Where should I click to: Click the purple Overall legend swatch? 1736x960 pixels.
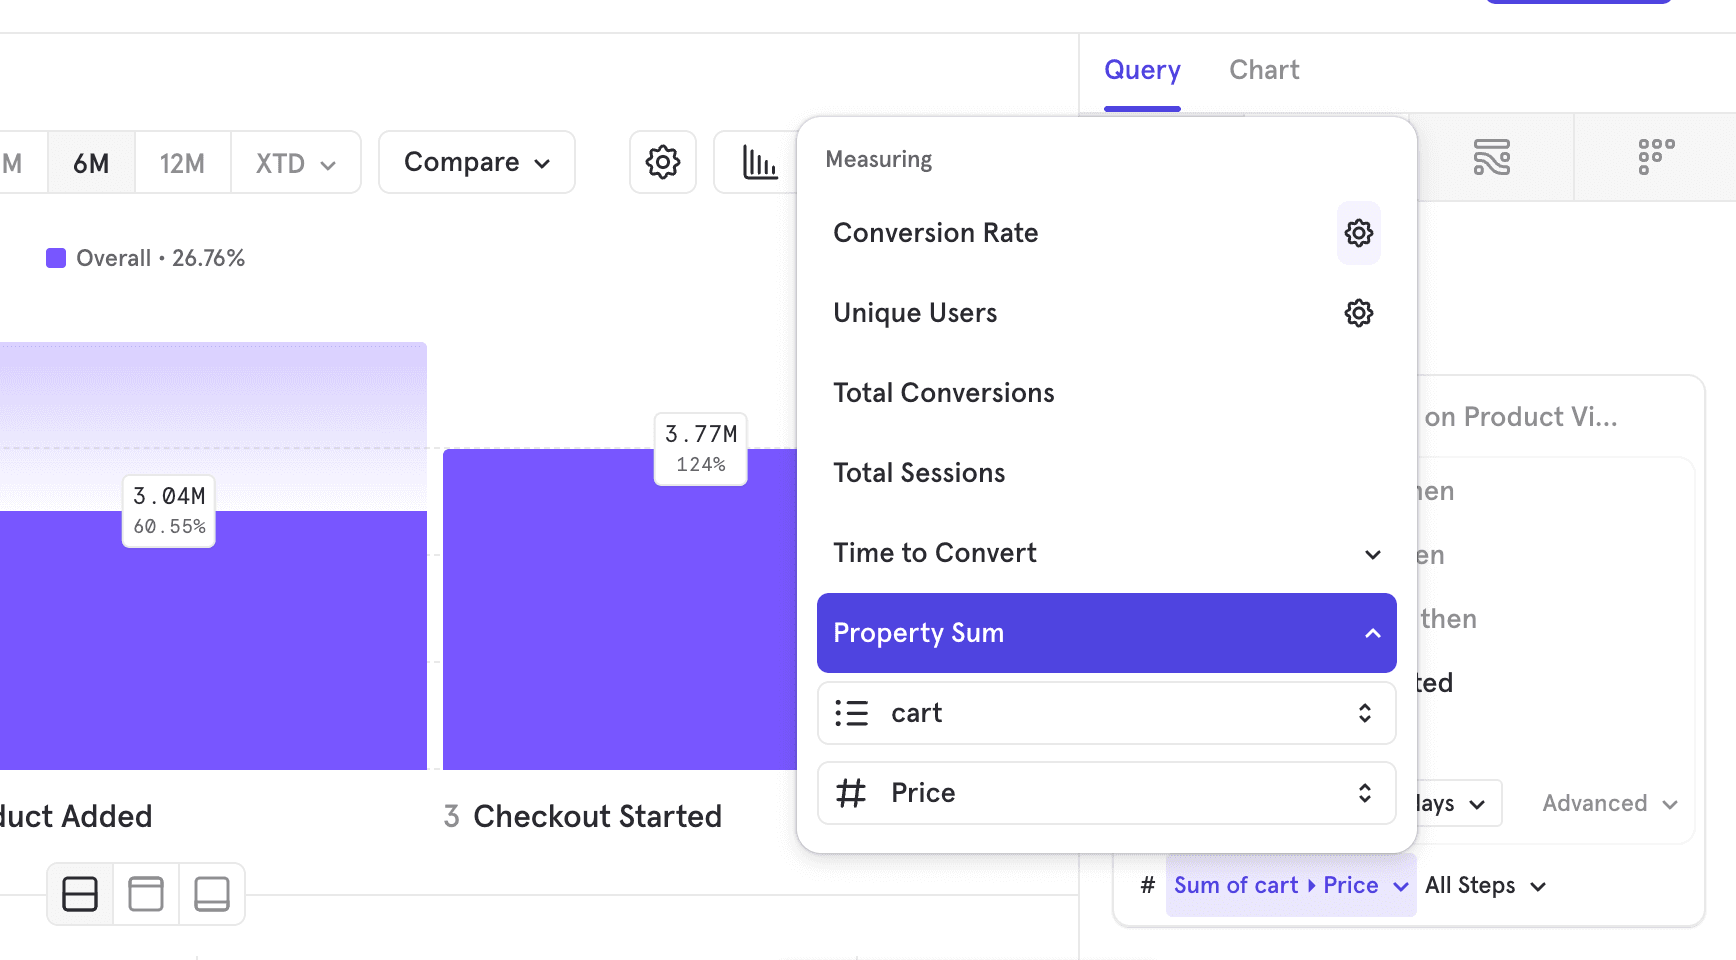tap(56, 257)
